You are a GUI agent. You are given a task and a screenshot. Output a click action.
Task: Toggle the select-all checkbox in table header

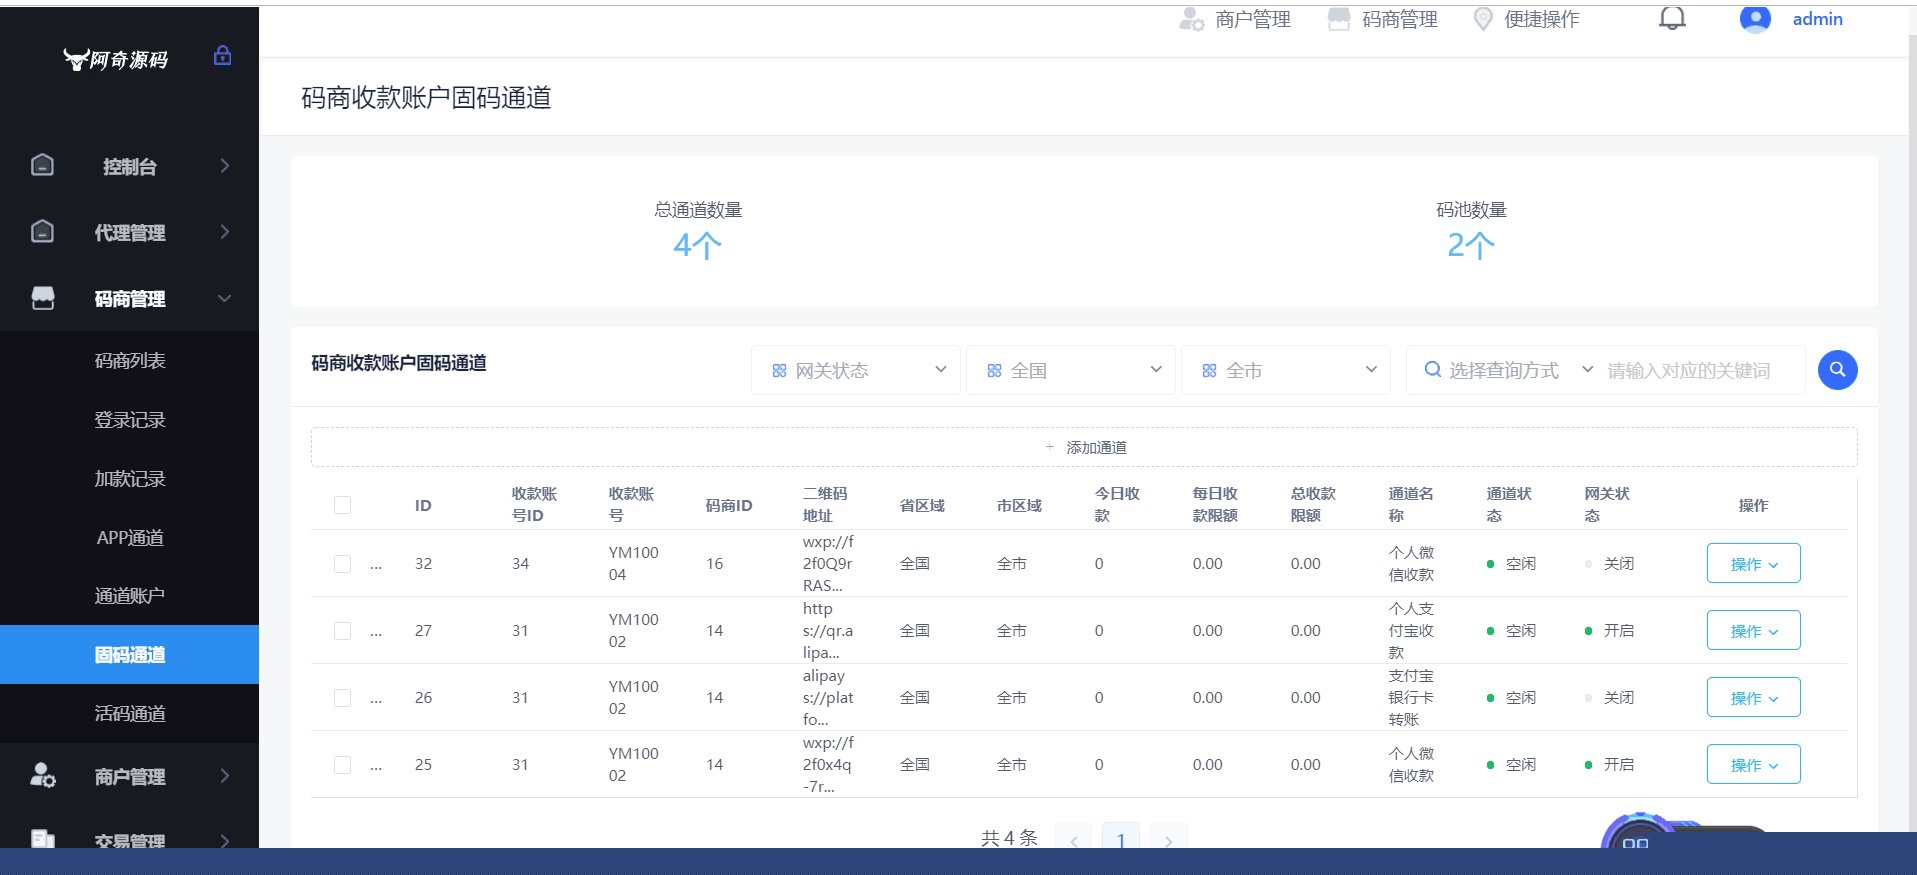(x=342, y=505)
